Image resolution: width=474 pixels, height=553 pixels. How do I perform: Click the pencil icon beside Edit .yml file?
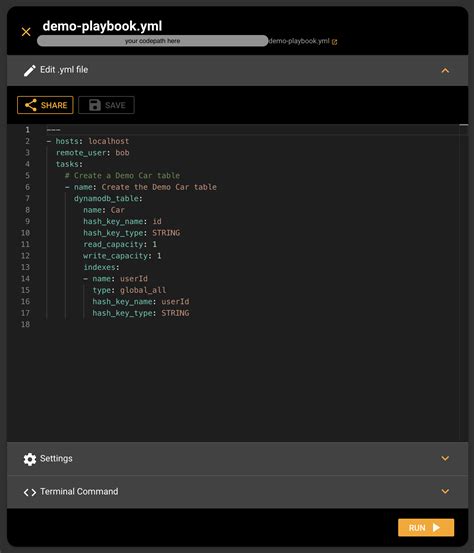coord(30,71)
